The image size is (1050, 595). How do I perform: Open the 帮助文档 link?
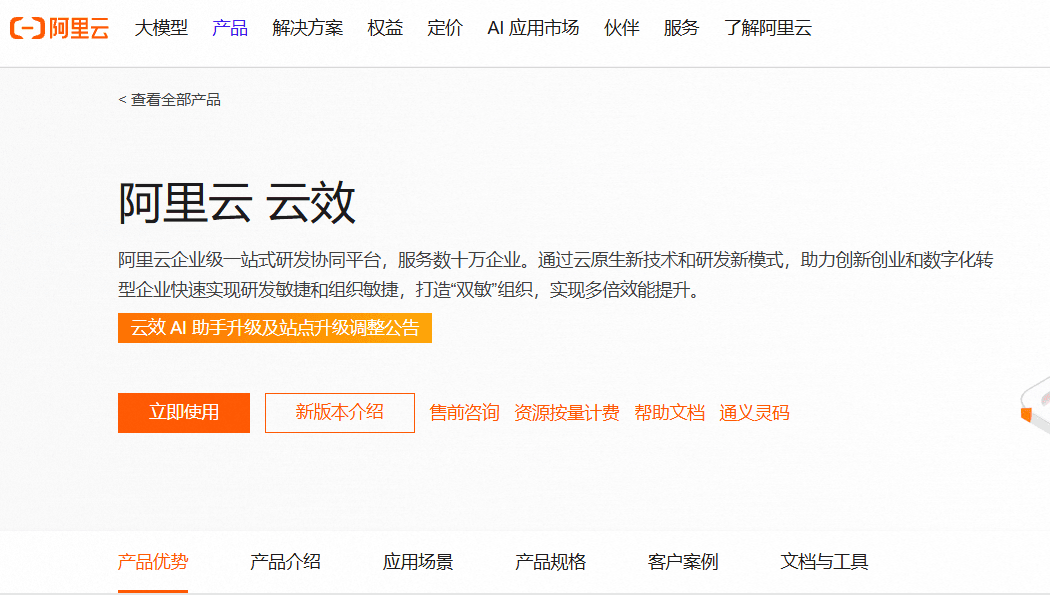[x=670, y=413]
